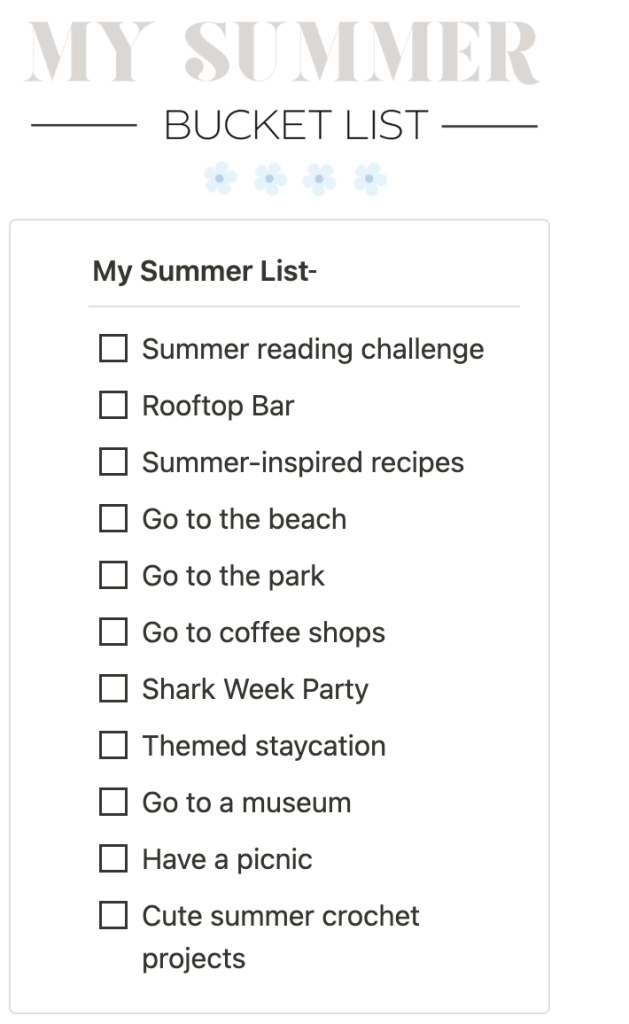Click the BUCKET LIST subtitle text
Screen dimensions: 629x1024
tap(296, 126)
